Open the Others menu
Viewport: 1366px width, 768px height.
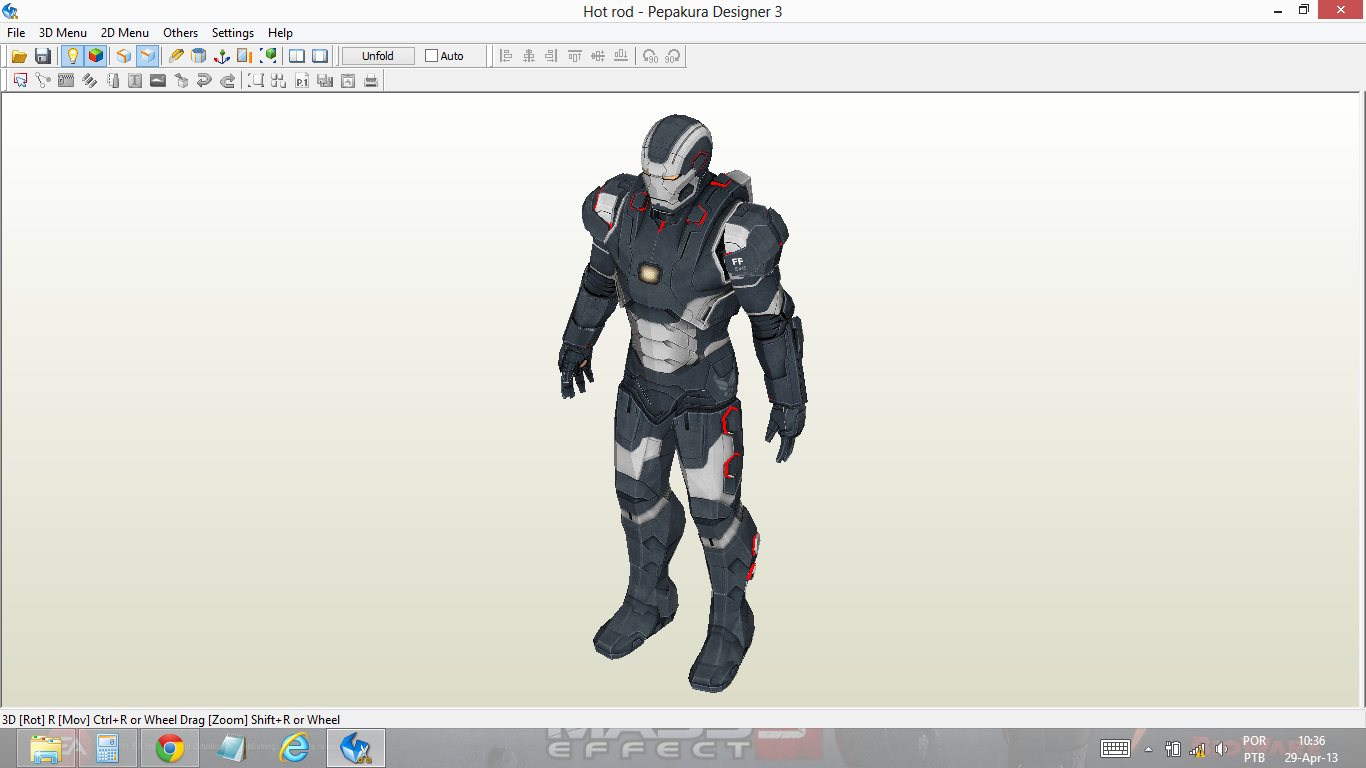[181, 33]
